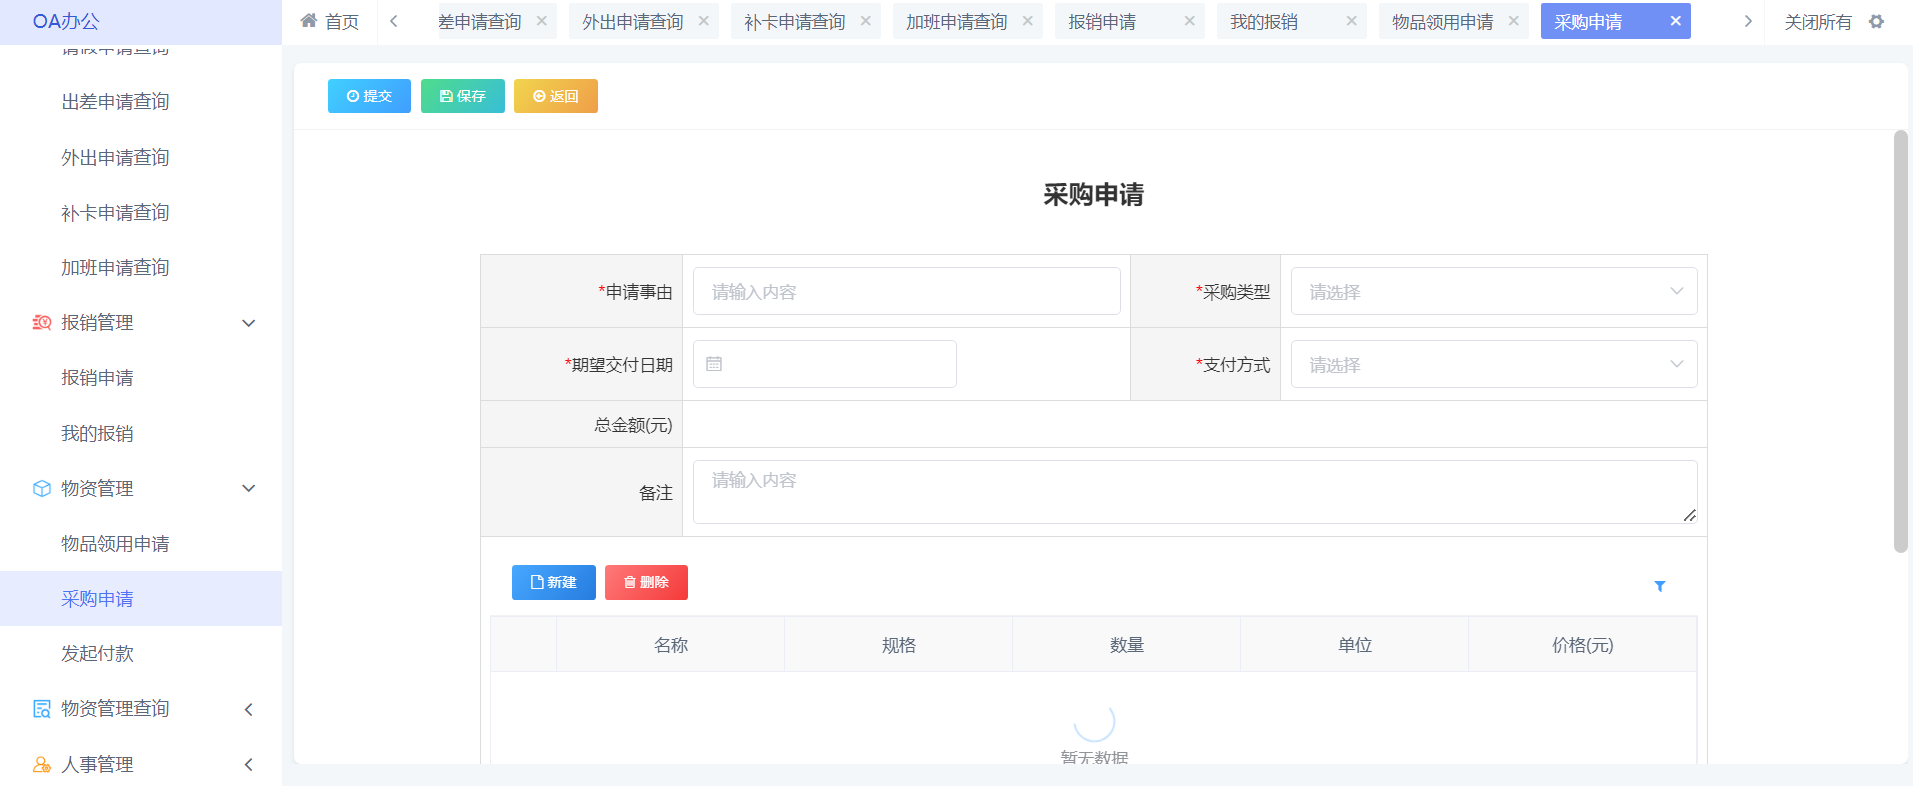
Task: Click the 申请事由 input field
Action: (x=906, y=291)
